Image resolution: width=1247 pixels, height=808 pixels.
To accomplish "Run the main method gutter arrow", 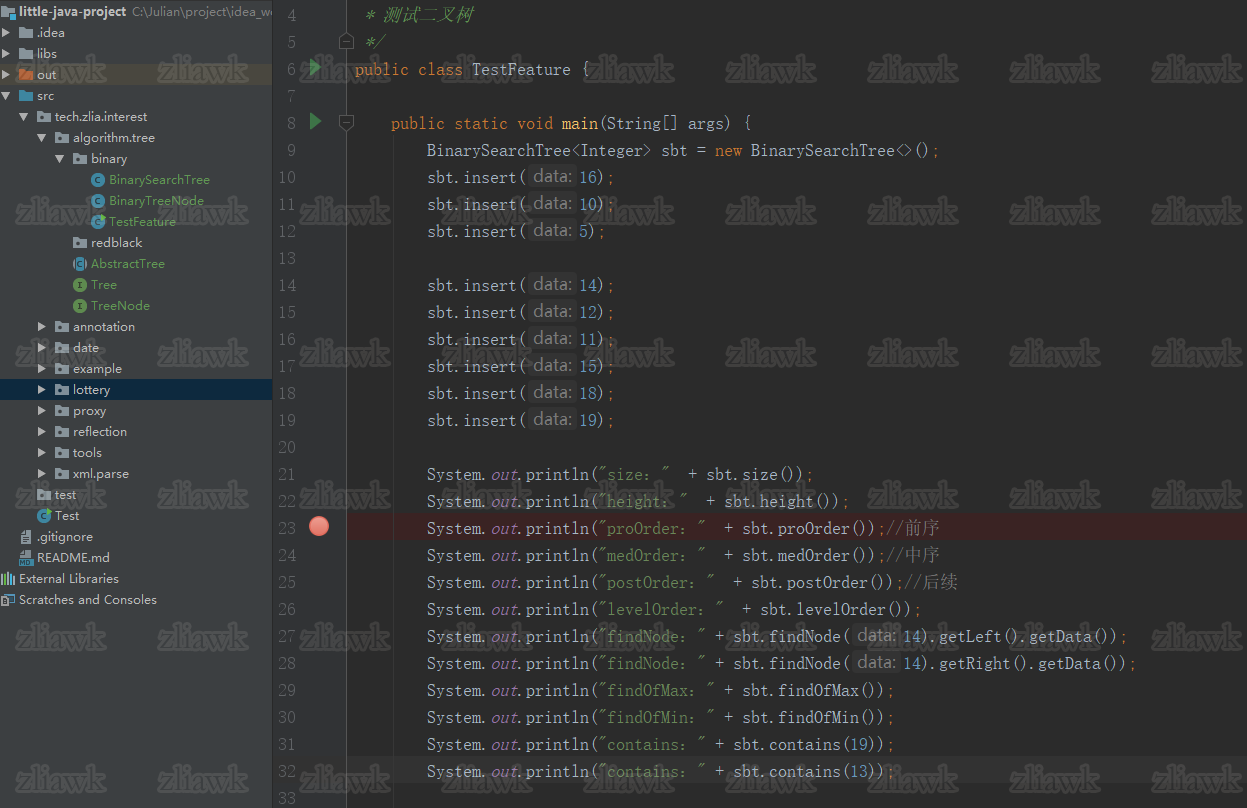I will click(315, 122).
